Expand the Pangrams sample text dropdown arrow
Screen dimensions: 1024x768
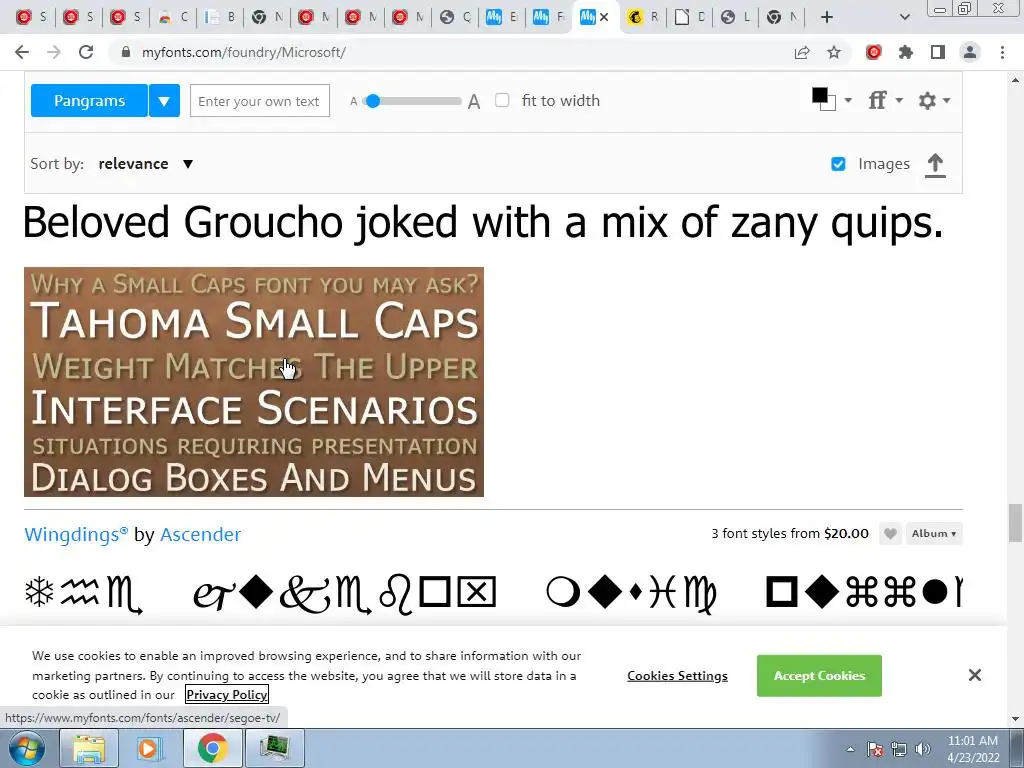(x=164, y=101)
